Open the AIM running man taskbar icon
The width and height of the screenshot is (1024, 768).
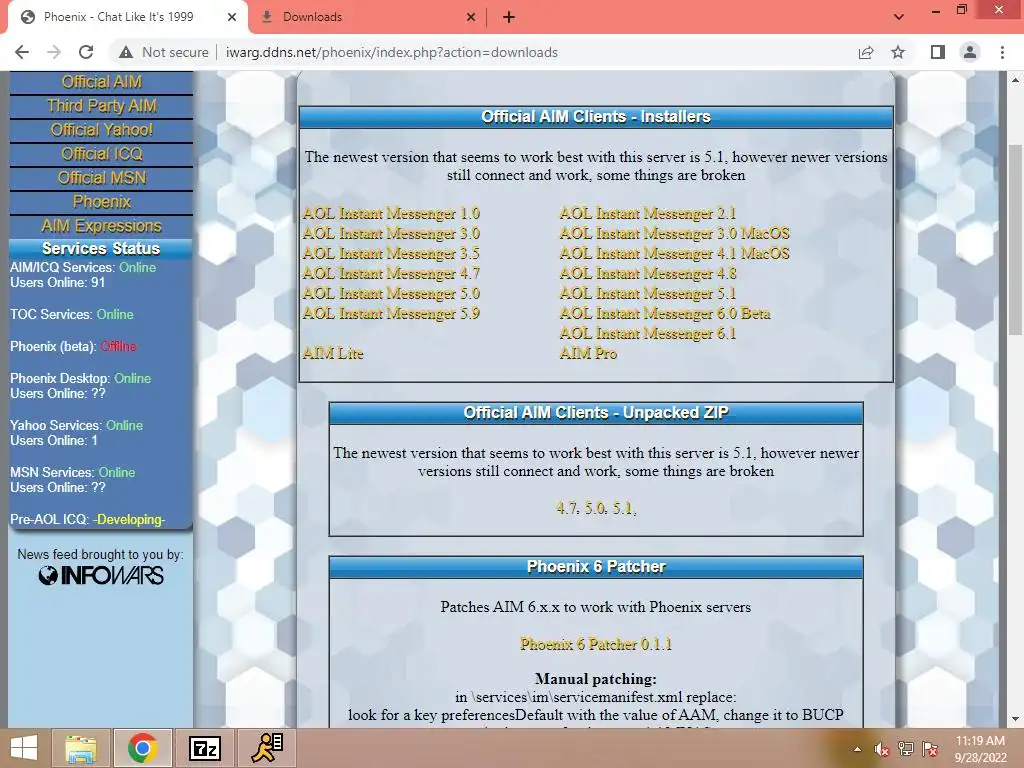pyautogui.click(x=266, y=748)
